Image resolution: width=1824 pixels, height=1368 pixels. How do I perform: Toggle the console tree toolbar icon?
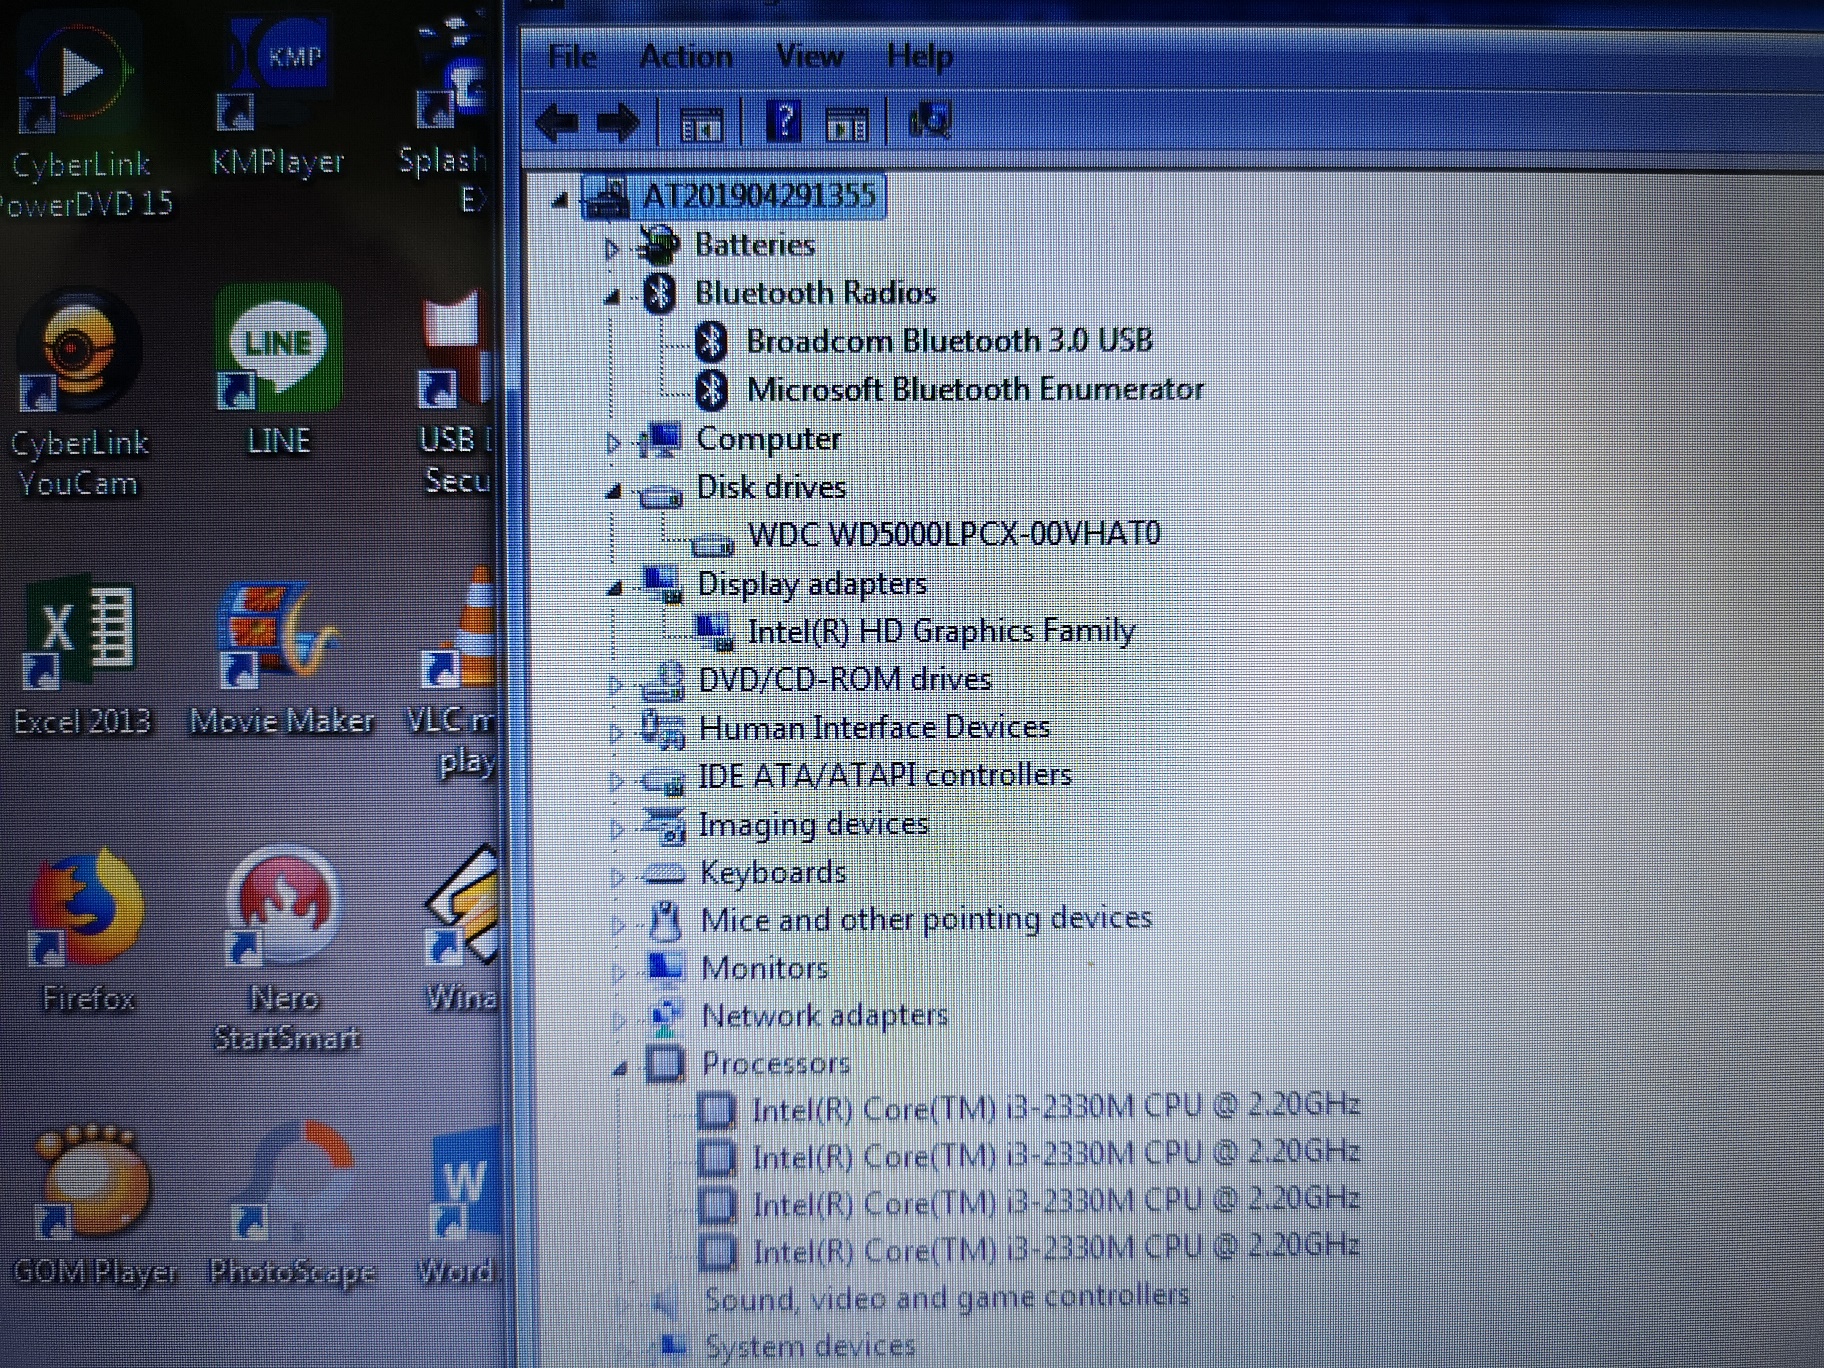pos(703,122)
